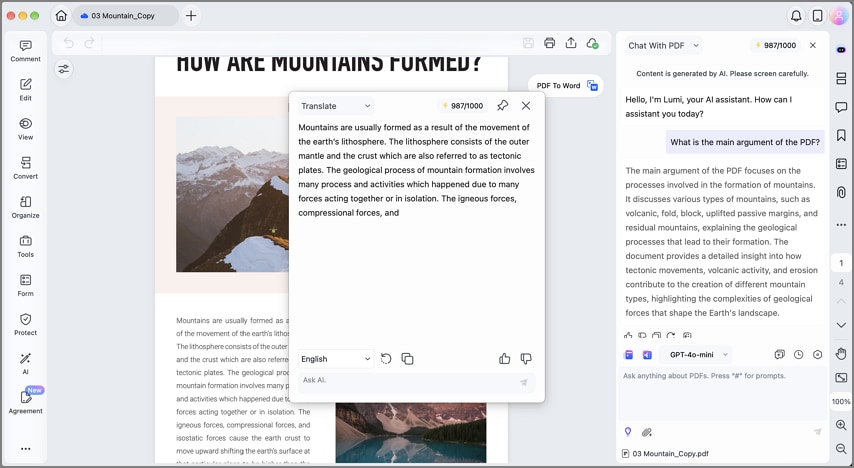This screenshot has height=468, width=854.
Task: Open the comments panel icon in right bar
Action: coord(841,107)
